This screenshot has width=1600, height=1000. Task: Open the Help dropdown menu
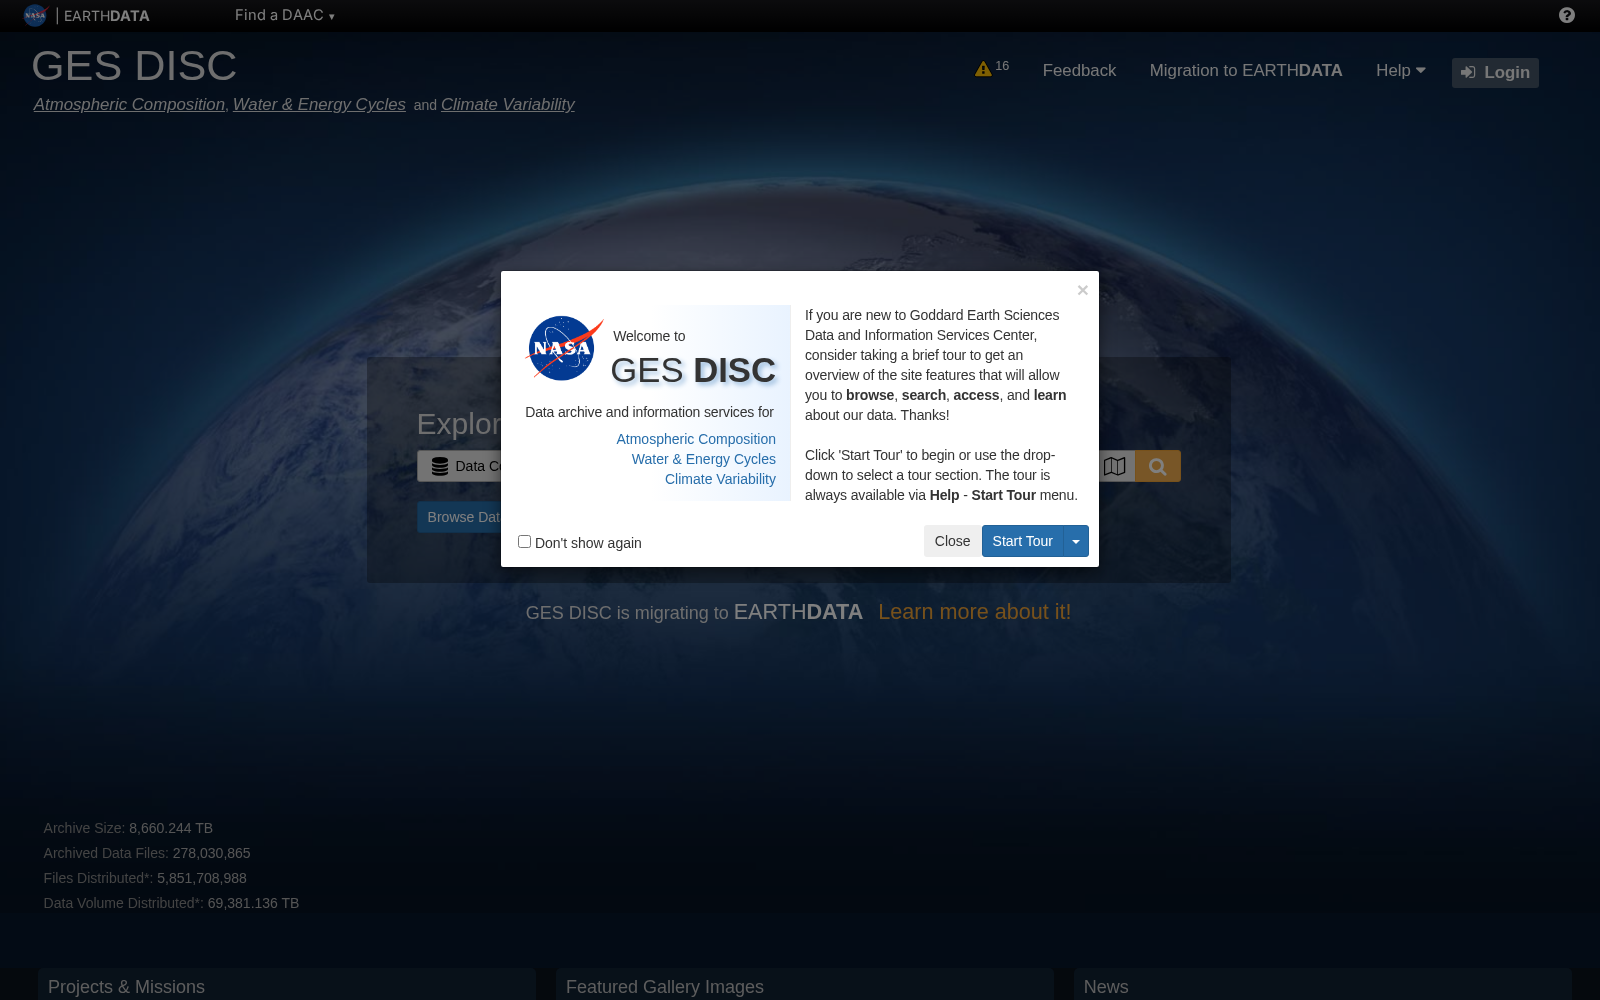point(1401,70)
